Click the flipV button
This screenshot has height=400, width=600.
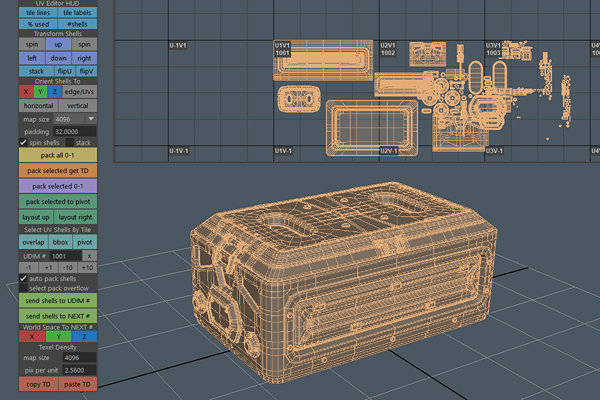coord(86,72)
